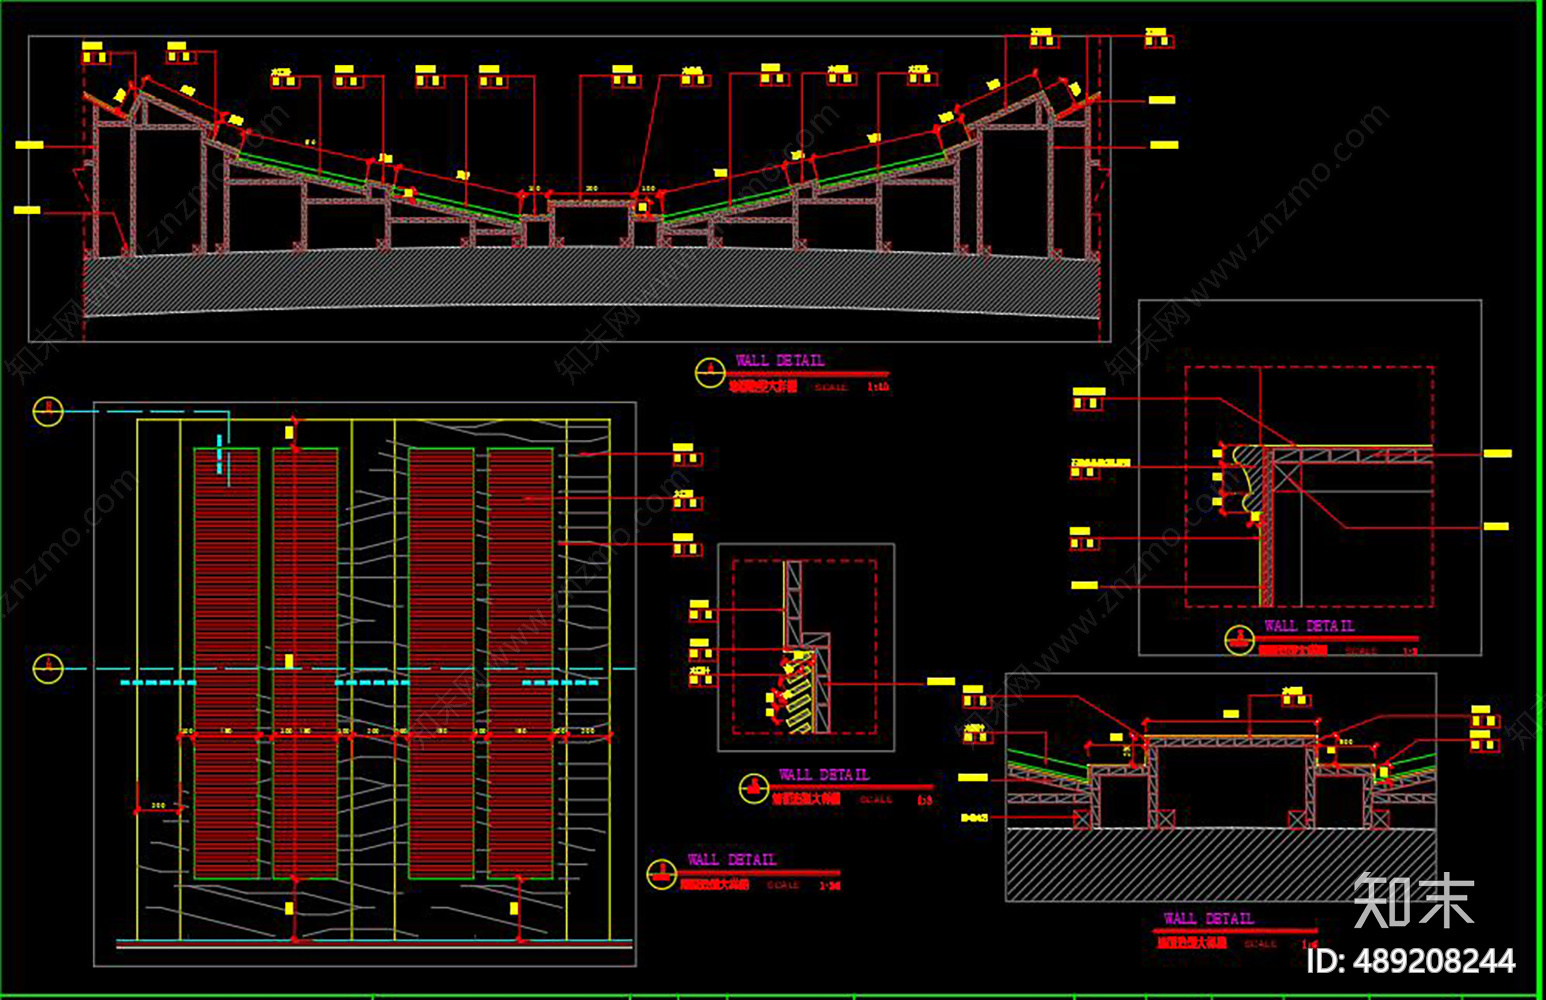The height and width of the screenshot is (1000, 1546).
Task: Click section marker circle on cyan stepped cut line
Action: (48, 411)
